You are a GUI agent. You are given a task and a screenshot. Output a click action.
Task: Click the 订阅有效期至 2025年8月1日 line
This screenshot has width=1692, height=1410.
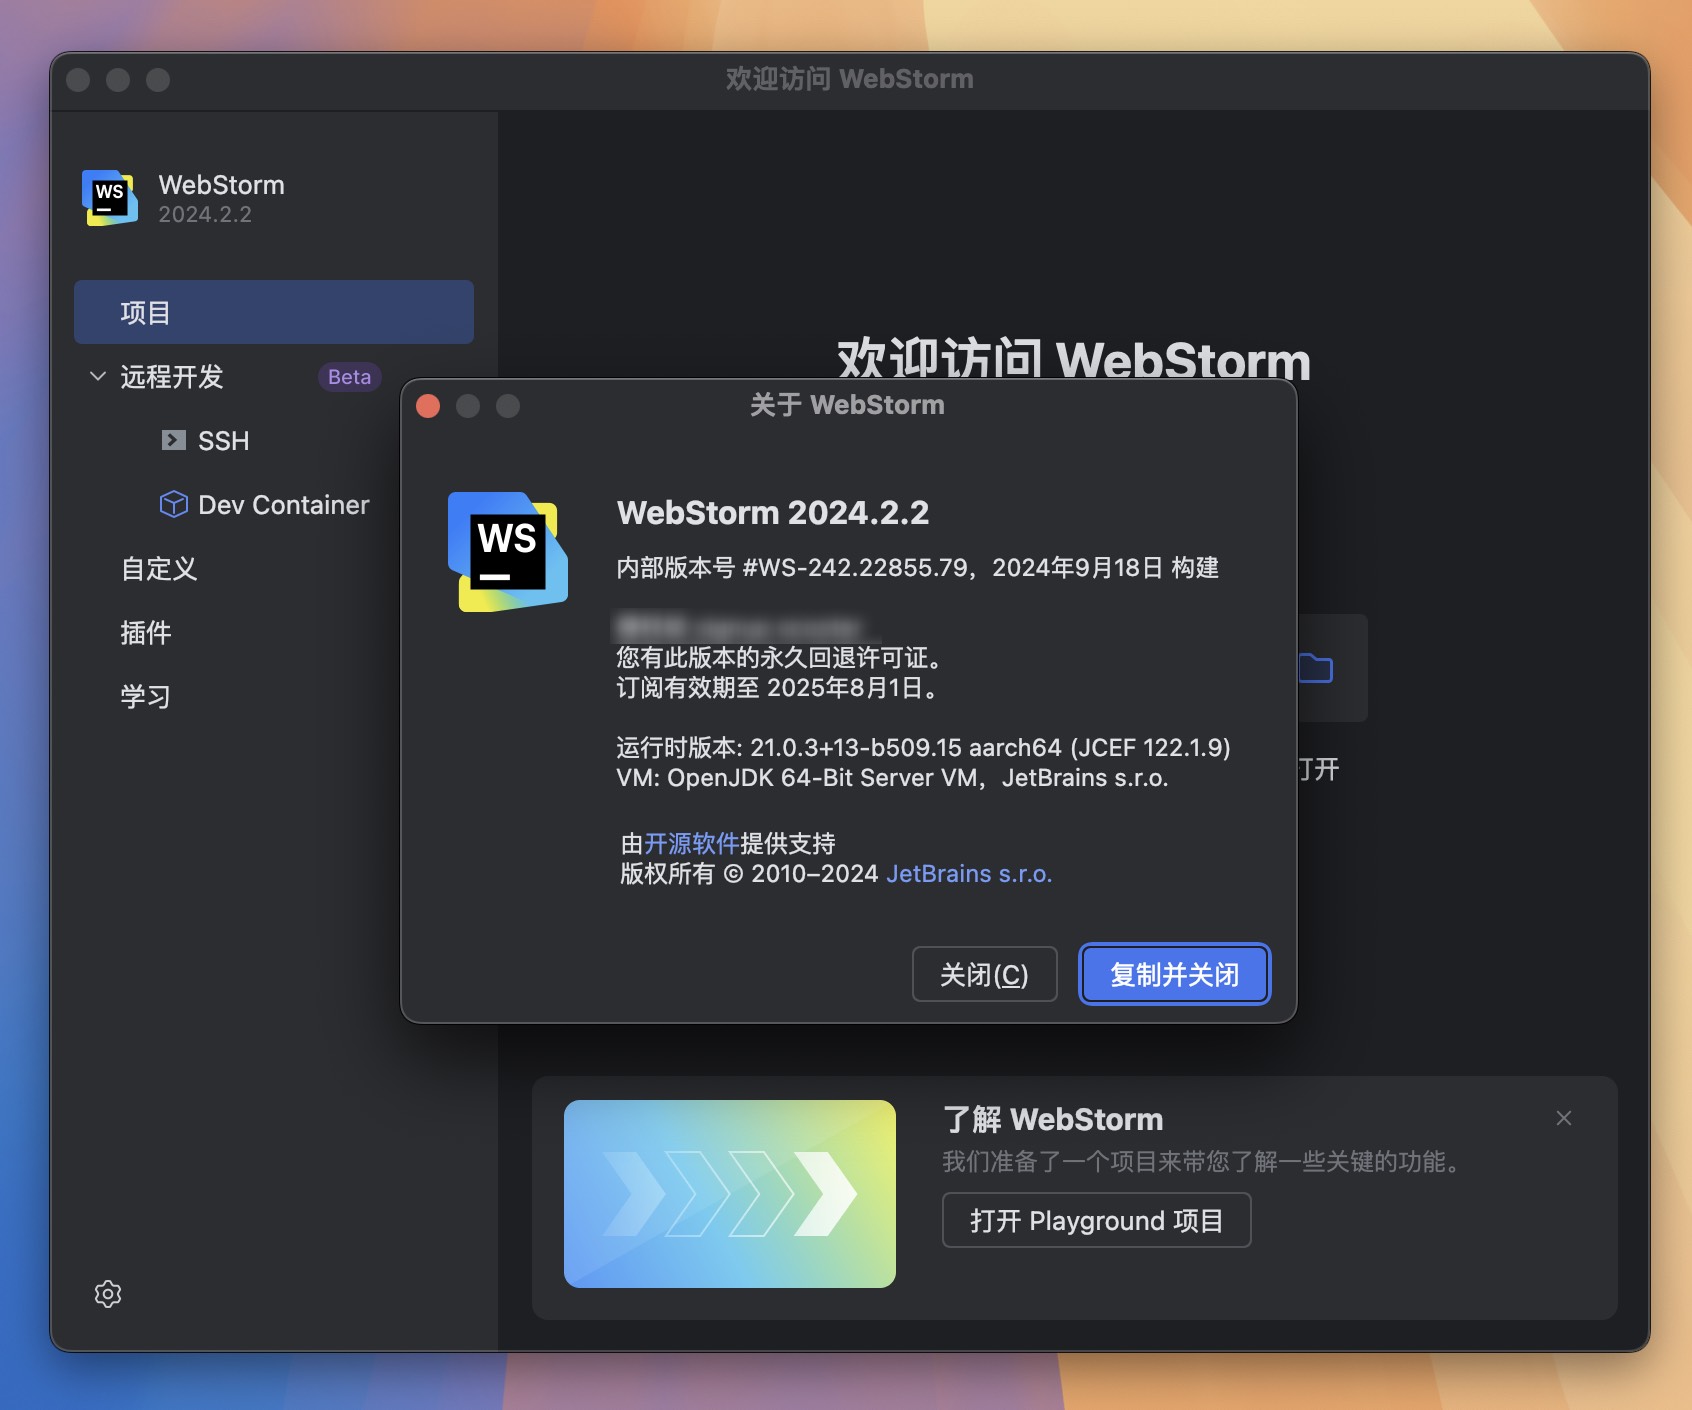click(x=778, y=688)
